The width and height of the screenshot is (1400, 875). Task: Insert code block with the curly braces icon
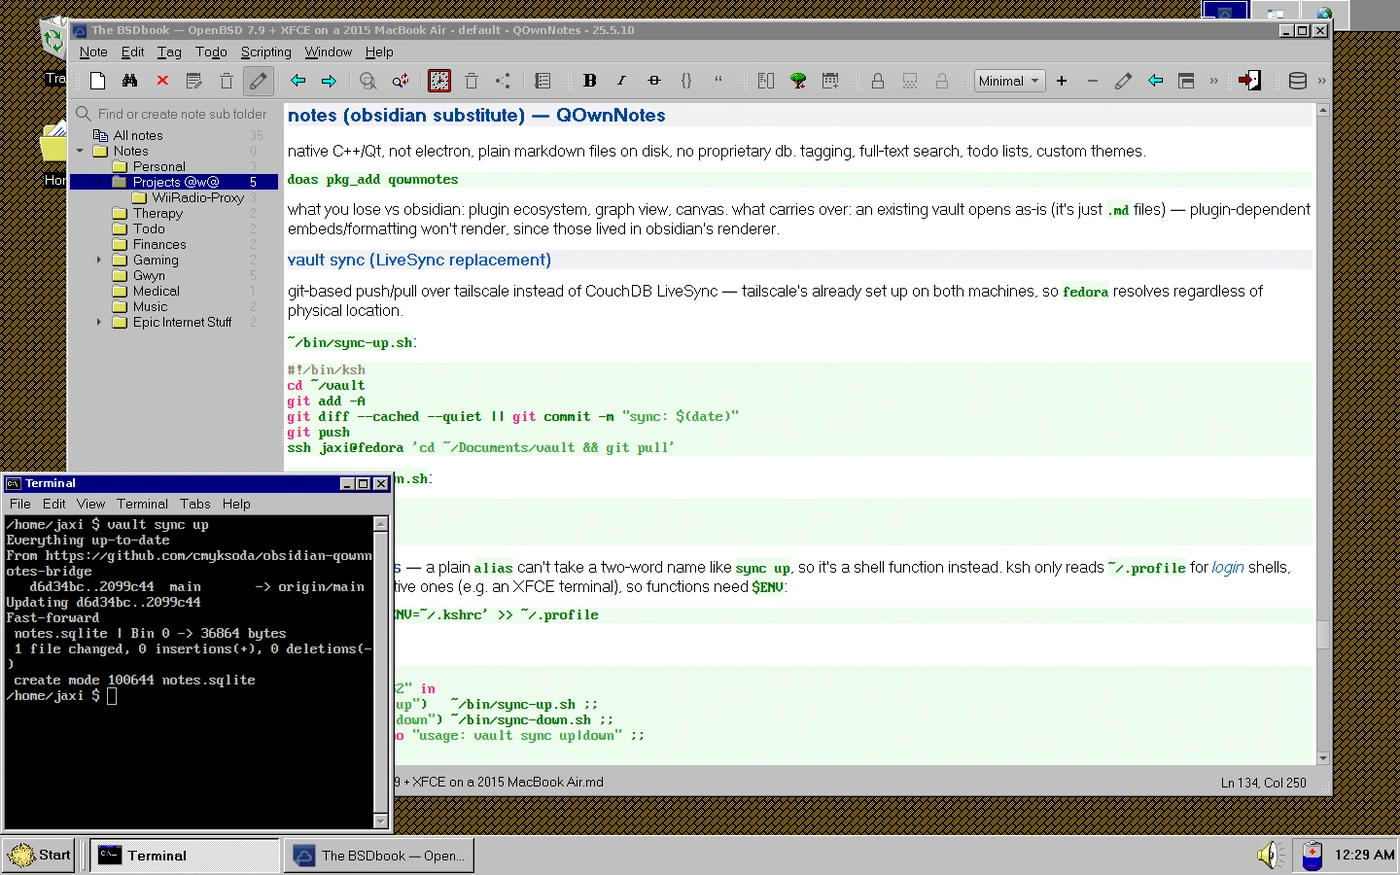(x=686, y=81)
